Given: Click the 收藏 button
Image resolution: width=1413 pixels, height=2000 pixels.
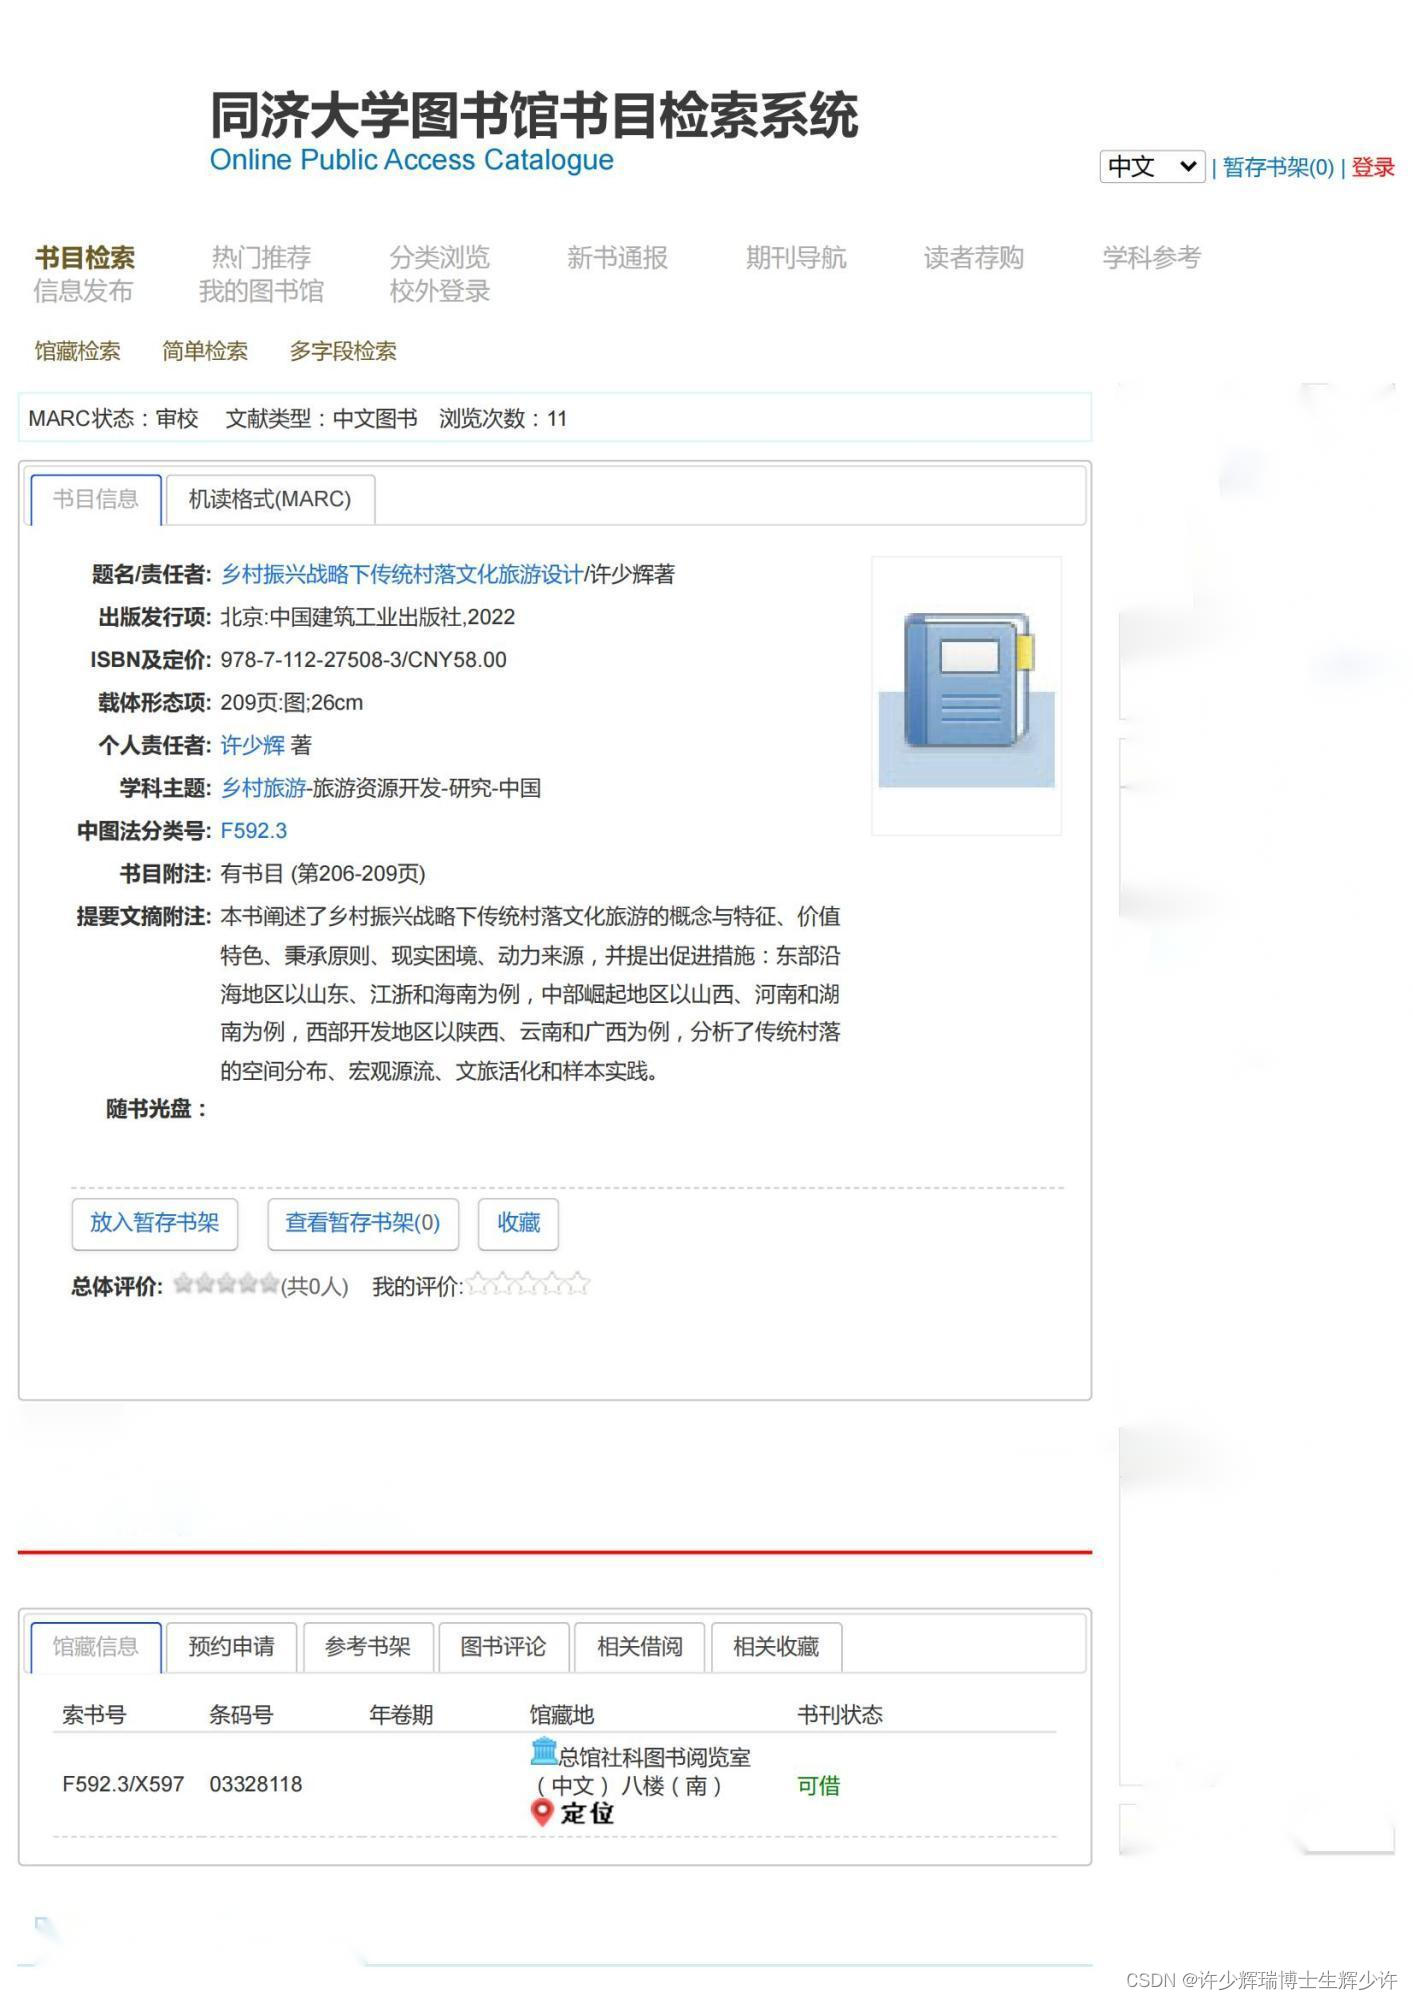Looking at the screenshot, I should pos(519,1223).
